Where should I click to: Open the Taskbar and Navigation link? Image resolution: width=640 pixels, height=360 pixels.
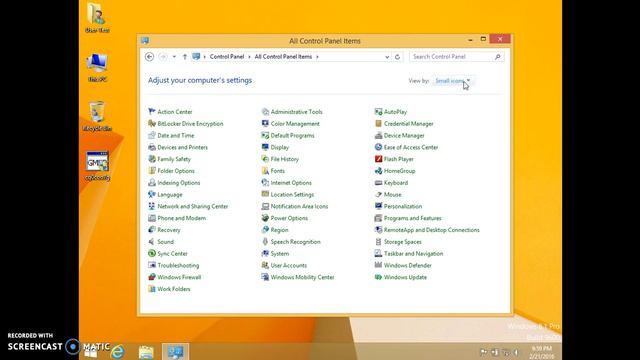(x=413, y=253)
